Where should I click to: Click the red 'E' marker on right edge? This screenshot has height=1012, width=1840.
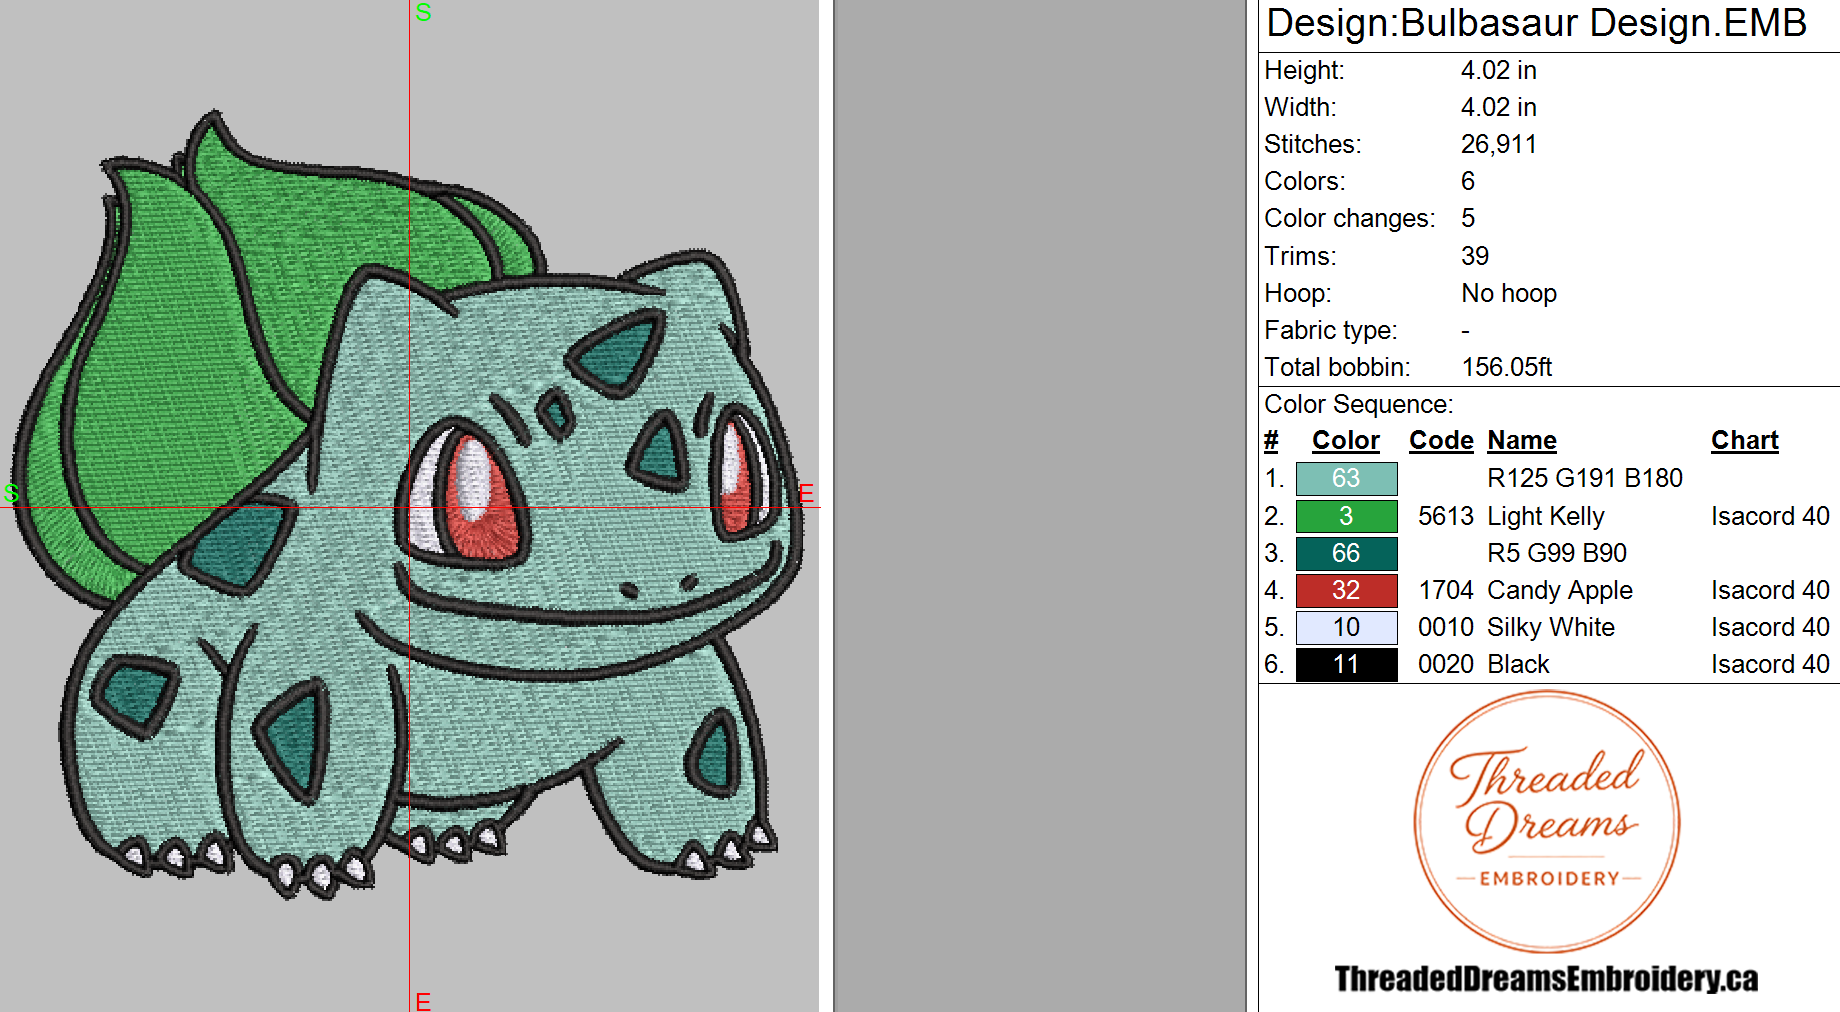click(x=806, y=493)
